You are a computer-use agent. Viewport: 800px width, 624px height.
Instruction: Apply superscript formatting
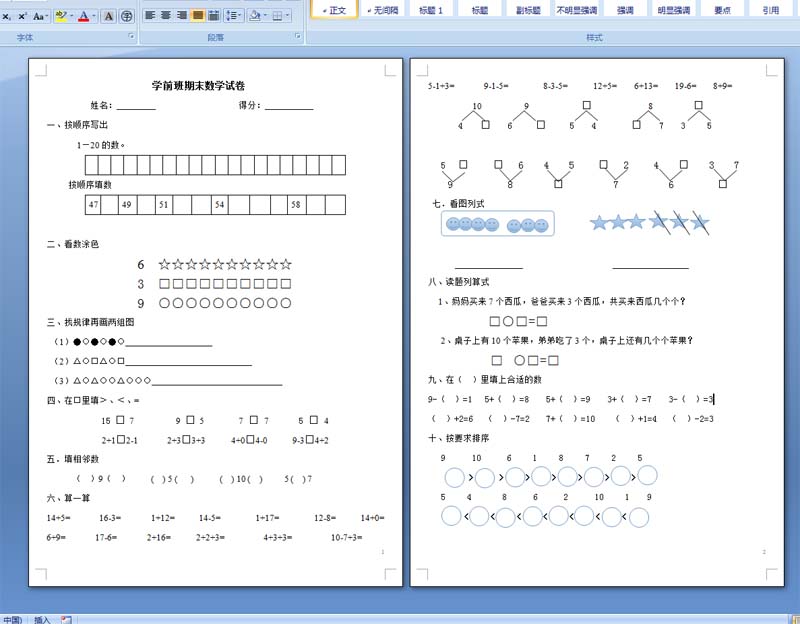[x=22, y=16]
